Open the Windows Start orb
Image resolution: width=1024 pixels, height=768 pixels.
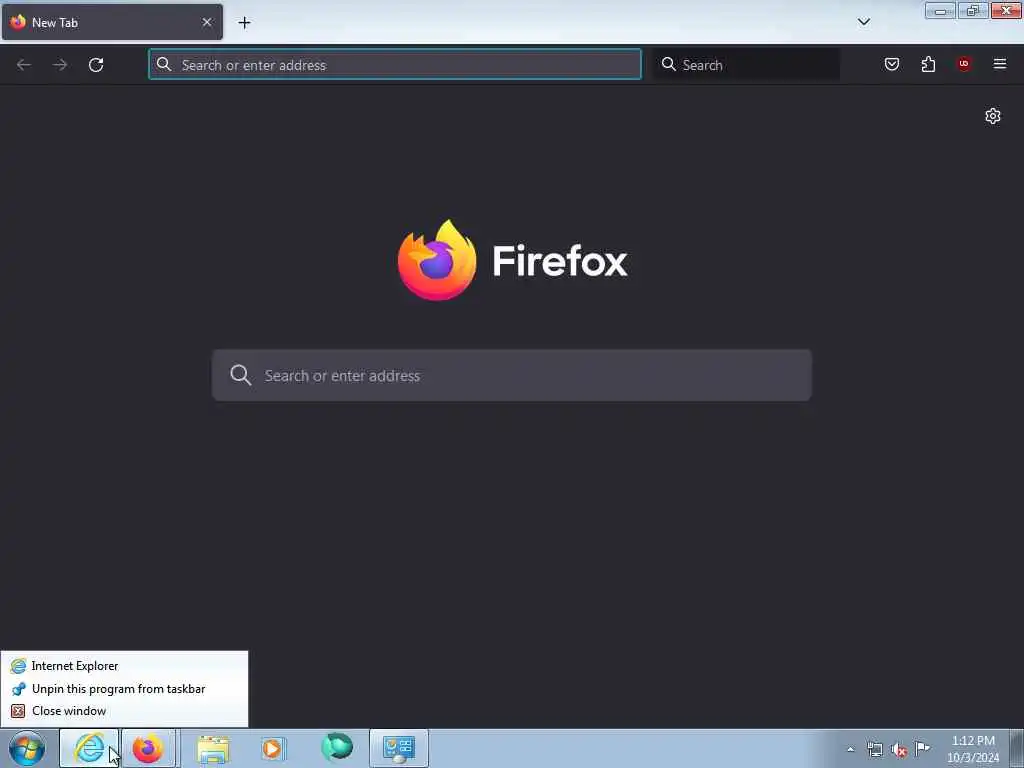coord(27,748)
